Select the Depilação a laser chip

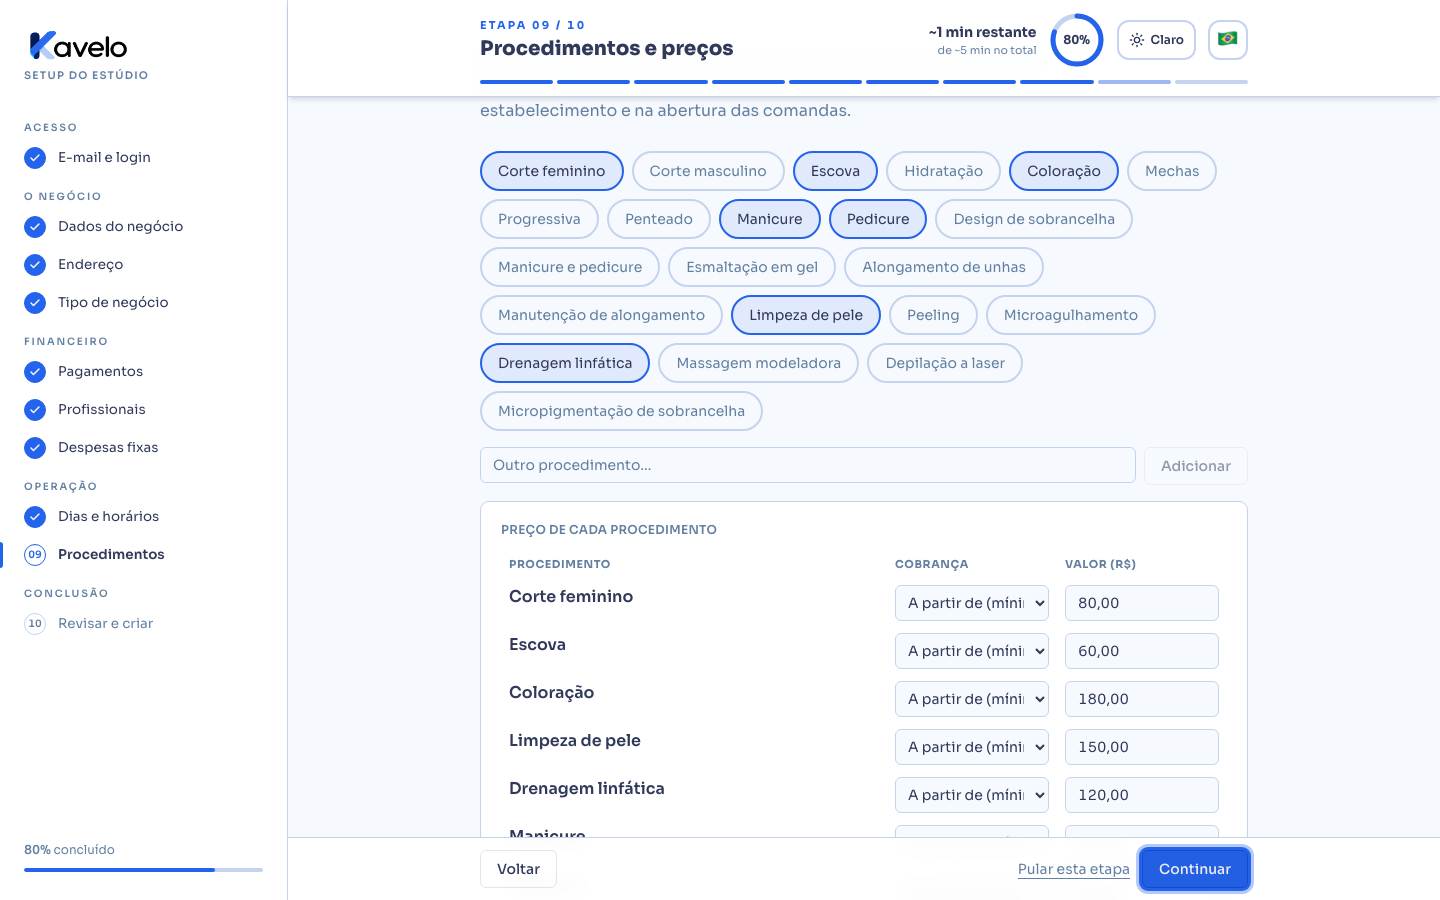pyautogui.click(x=945, y=363)
